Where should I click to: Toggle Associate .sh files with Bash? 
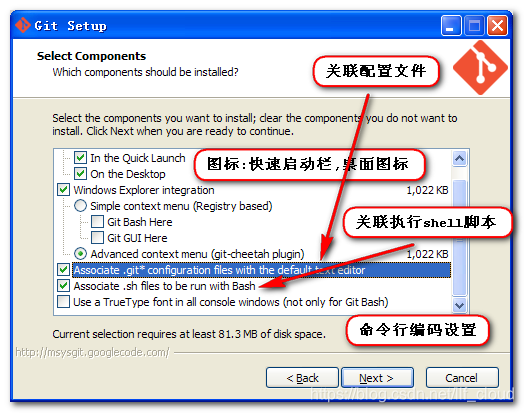[63, 286]
